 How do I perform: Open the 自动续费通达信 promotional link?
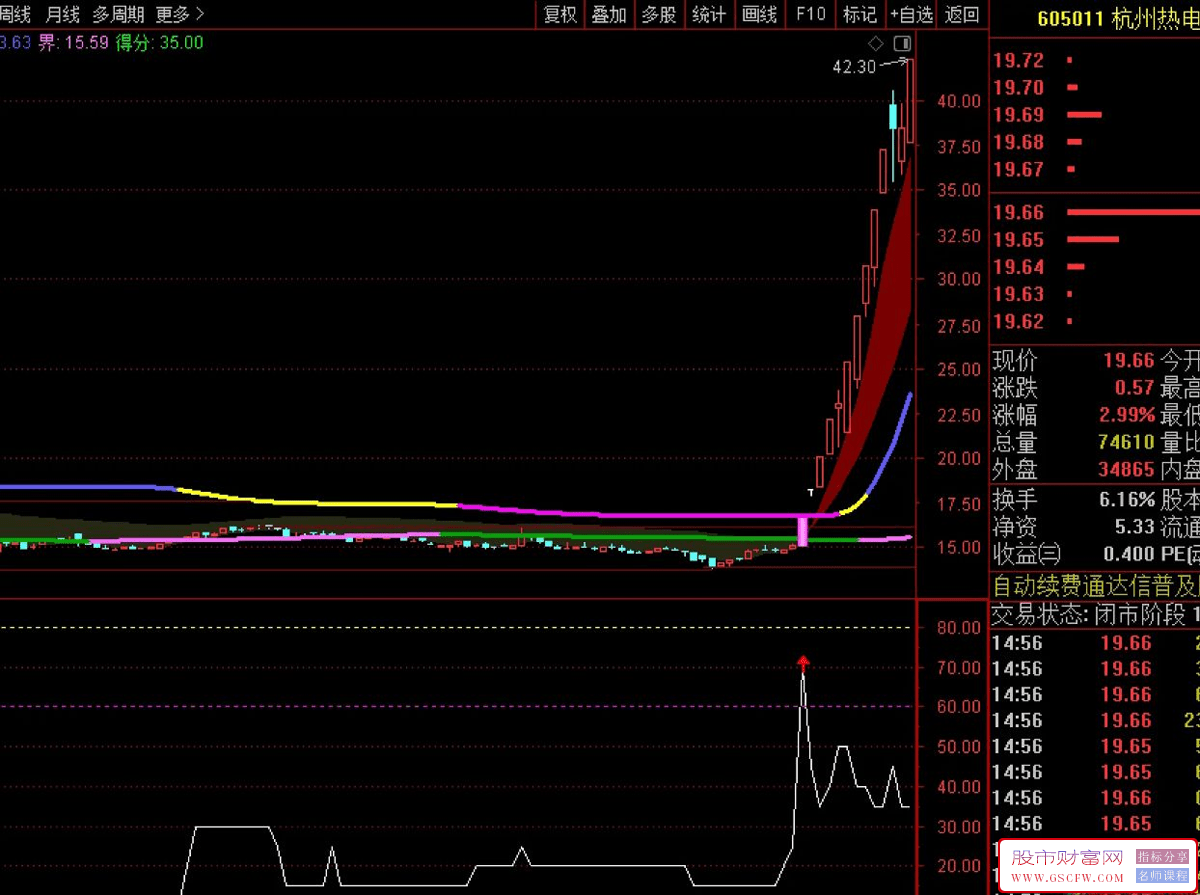point(1095,584)
